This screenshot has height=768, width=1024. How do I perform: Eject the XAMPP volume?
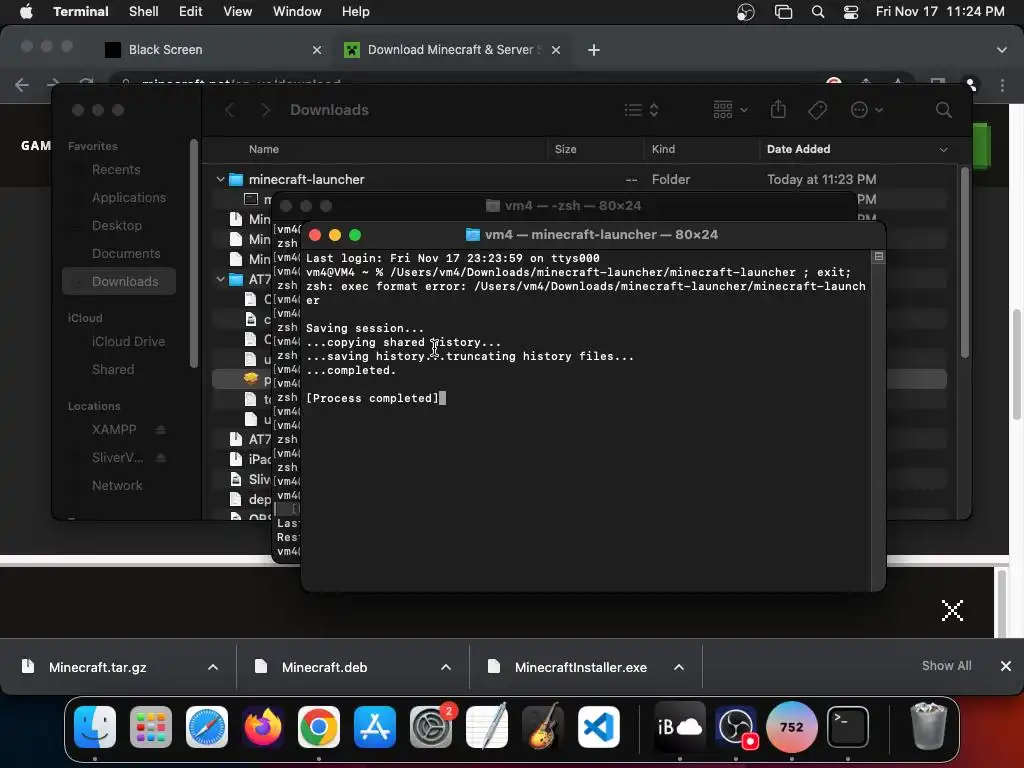[161, 430]
